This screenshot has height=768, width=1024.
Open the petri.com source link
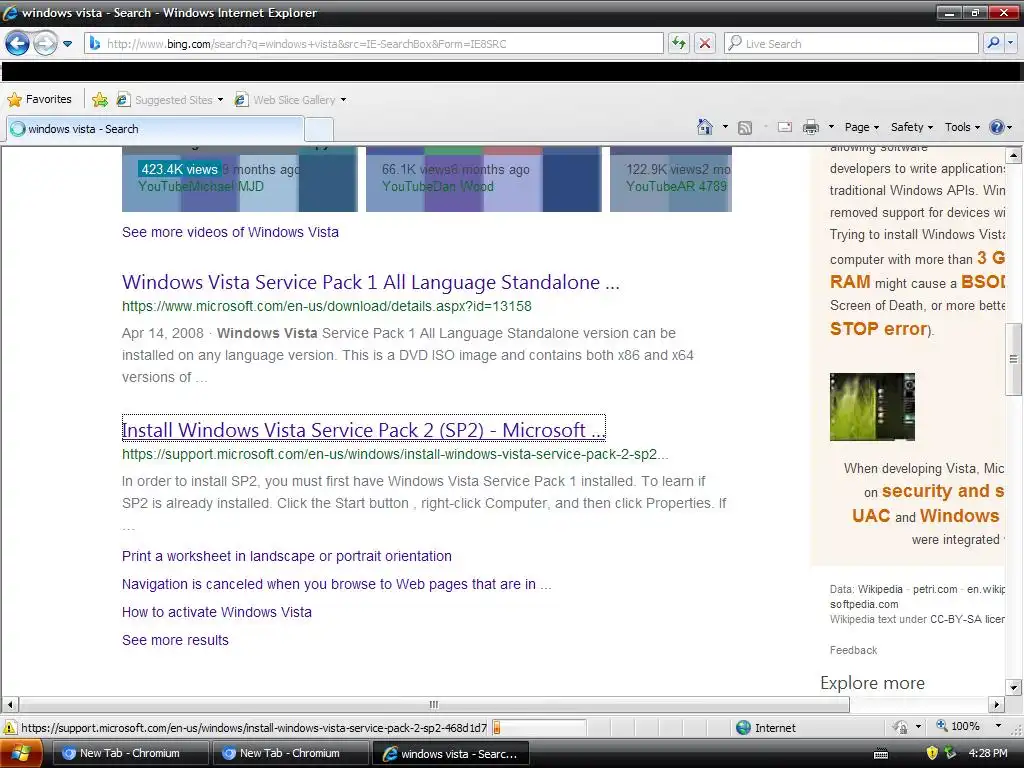click(x=935, y=589)
